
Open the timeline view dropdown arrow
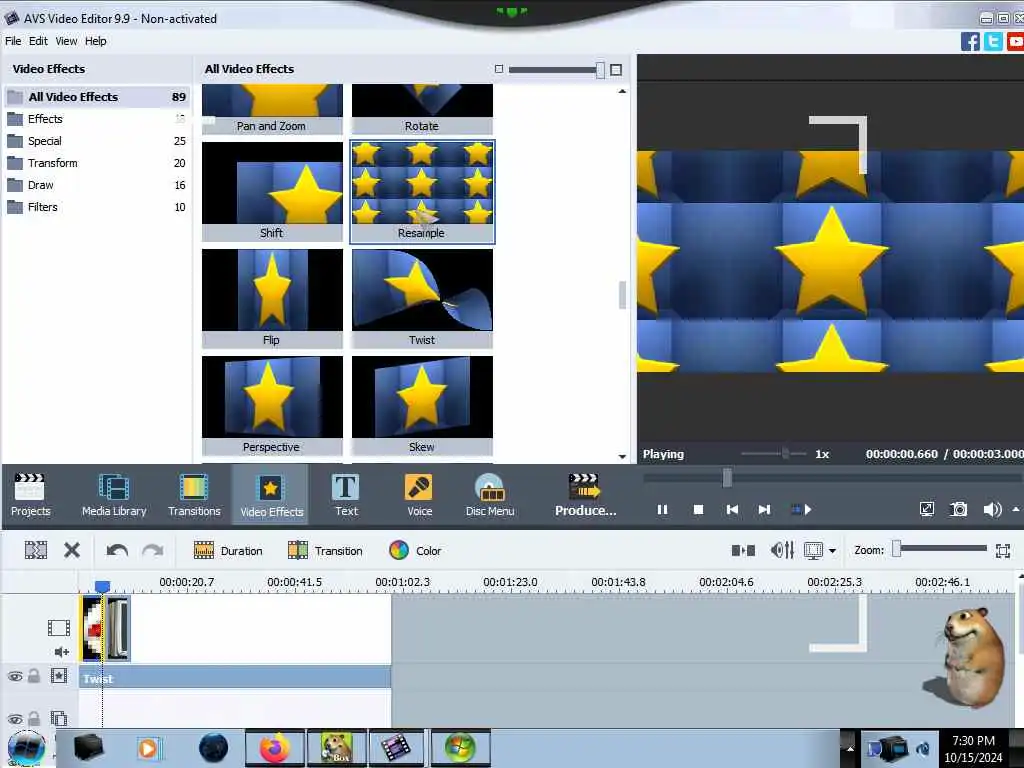coord(832,551)
